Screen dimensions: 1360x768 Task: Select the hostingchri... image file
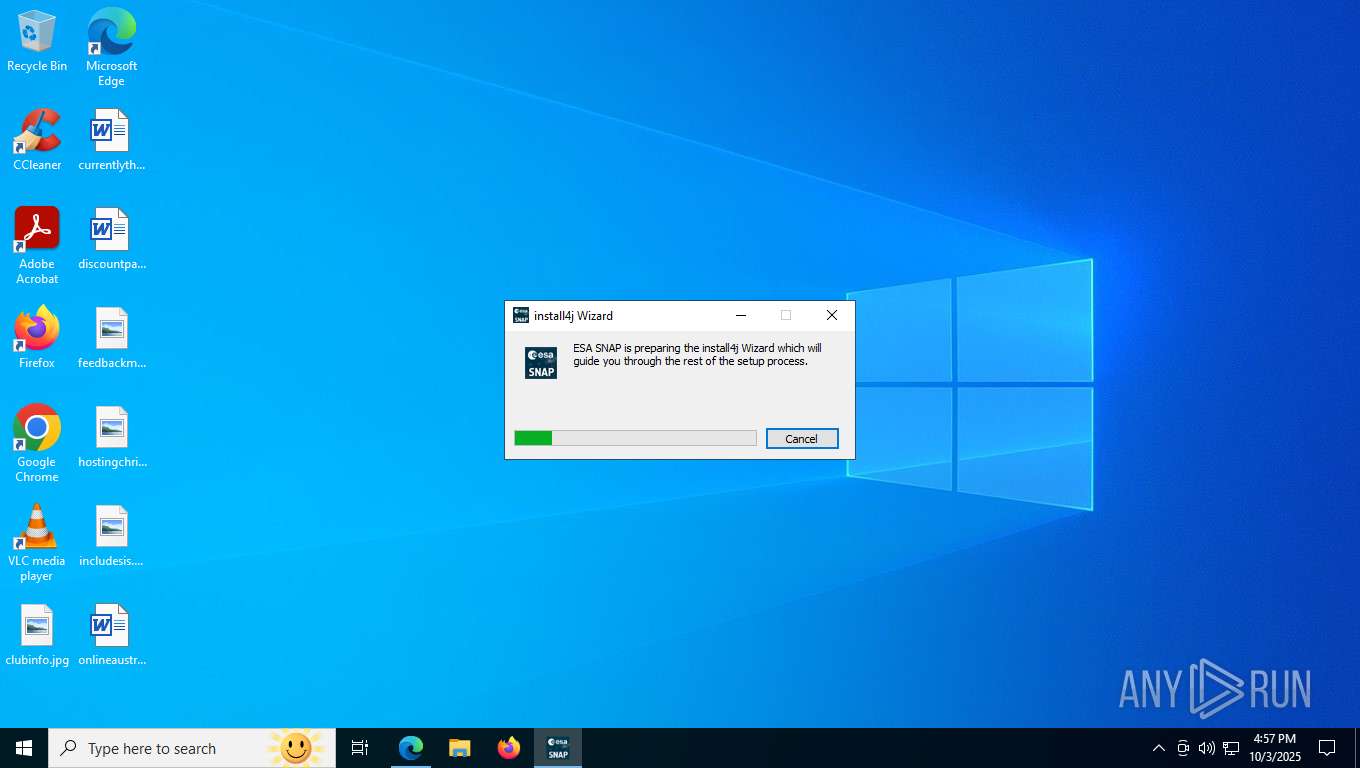[x=111, y=437]
